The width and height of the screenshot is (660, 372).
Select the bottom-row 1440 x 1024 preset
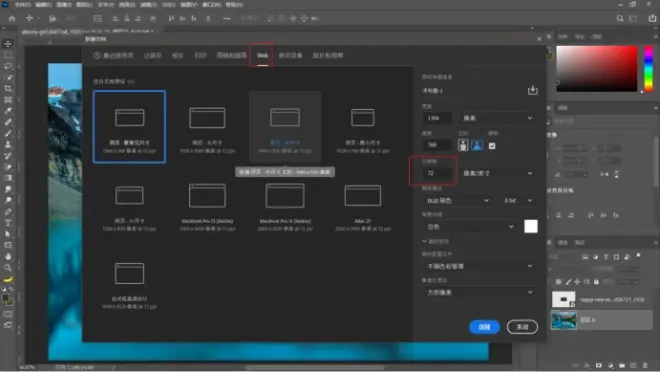[129, 283]
